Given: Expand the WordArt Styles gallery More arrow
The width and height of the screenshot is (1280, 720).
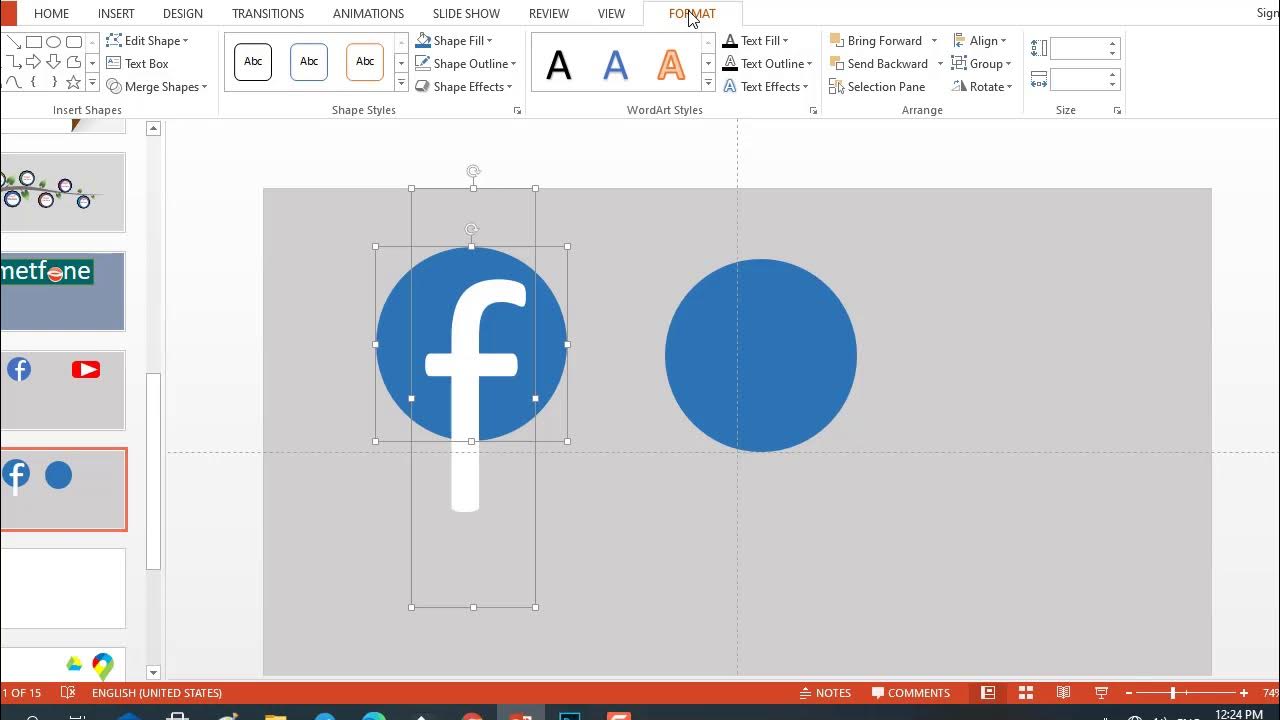Looking at the screenshot, I should coord(708,82).
